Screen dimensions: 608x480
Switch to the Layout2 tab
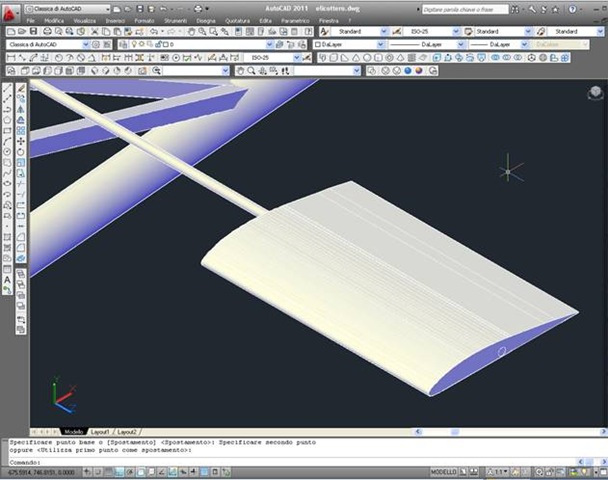click(128, 431)
